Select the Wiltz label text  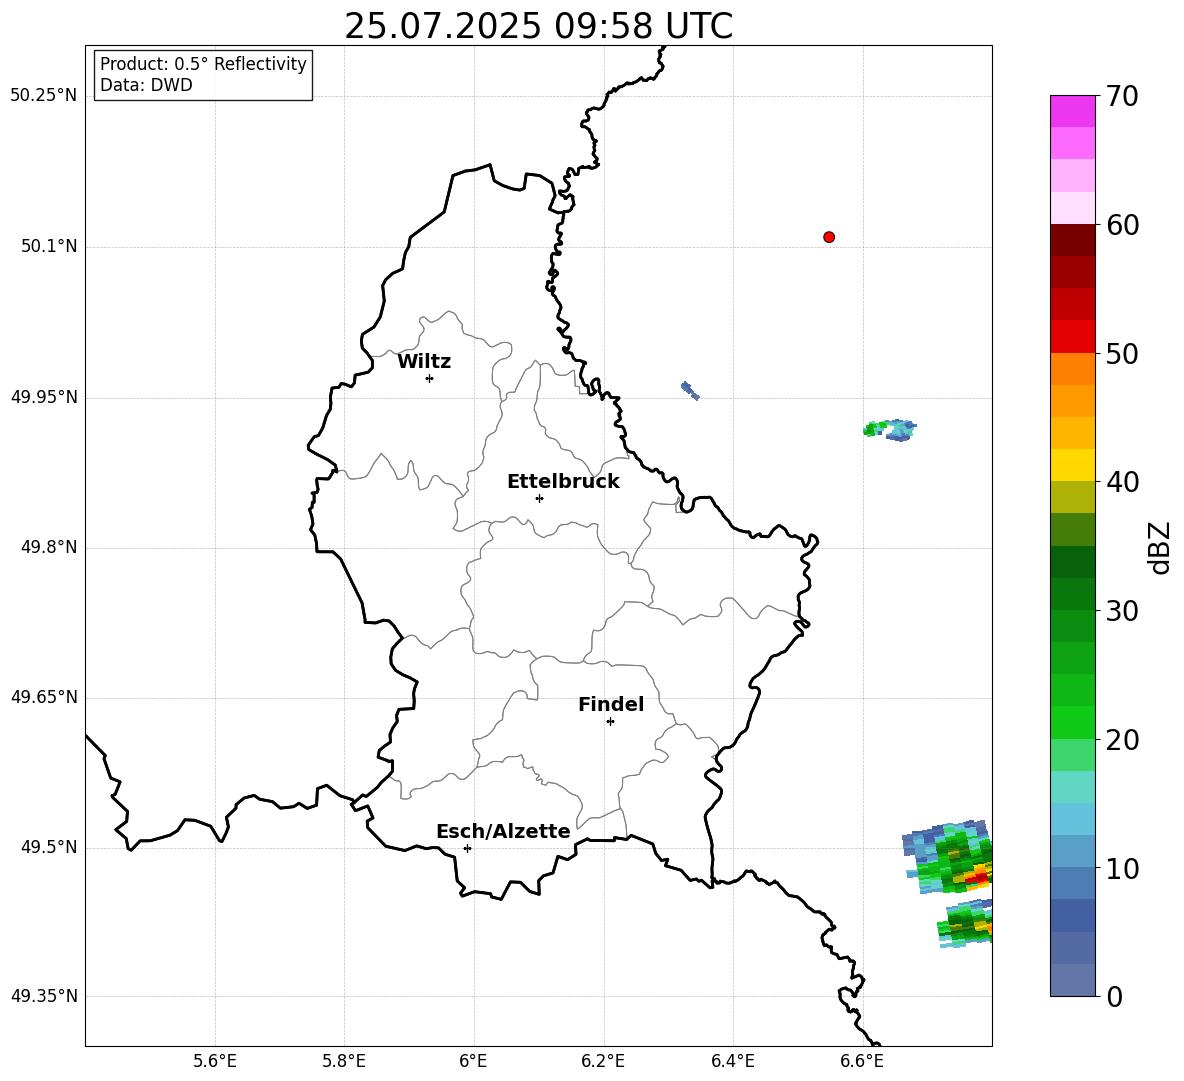point(424,362)
